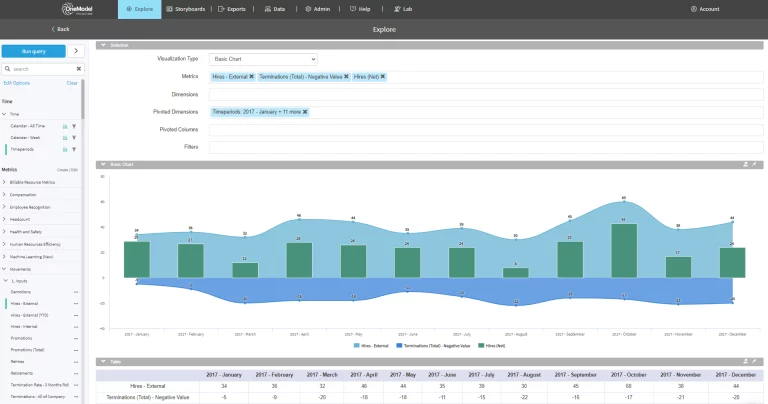Screen dimensions: 768x404
Task: Collapse the Selection panel
Action: coord(103,45)
